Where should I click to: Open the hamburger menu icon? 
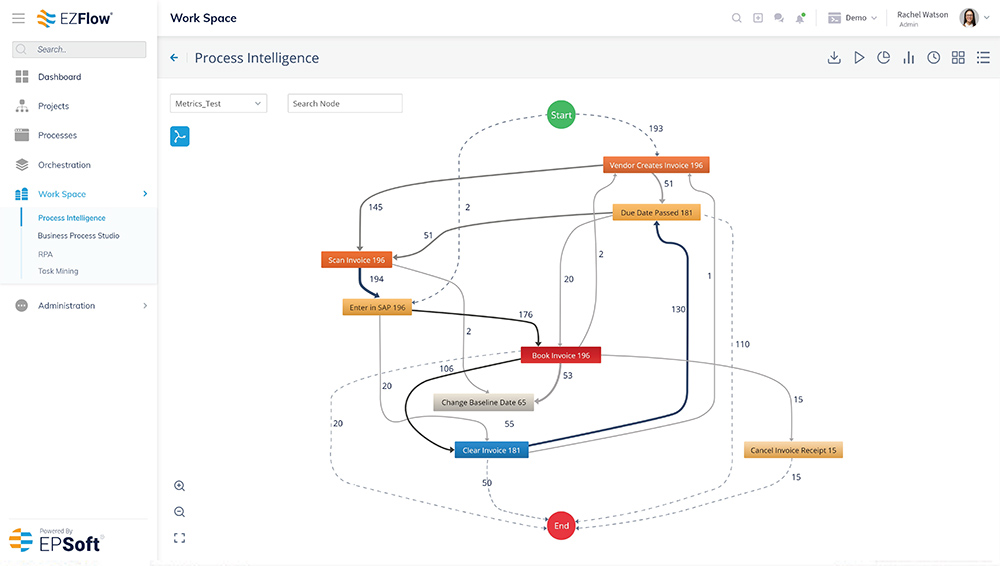coord(18,18)
